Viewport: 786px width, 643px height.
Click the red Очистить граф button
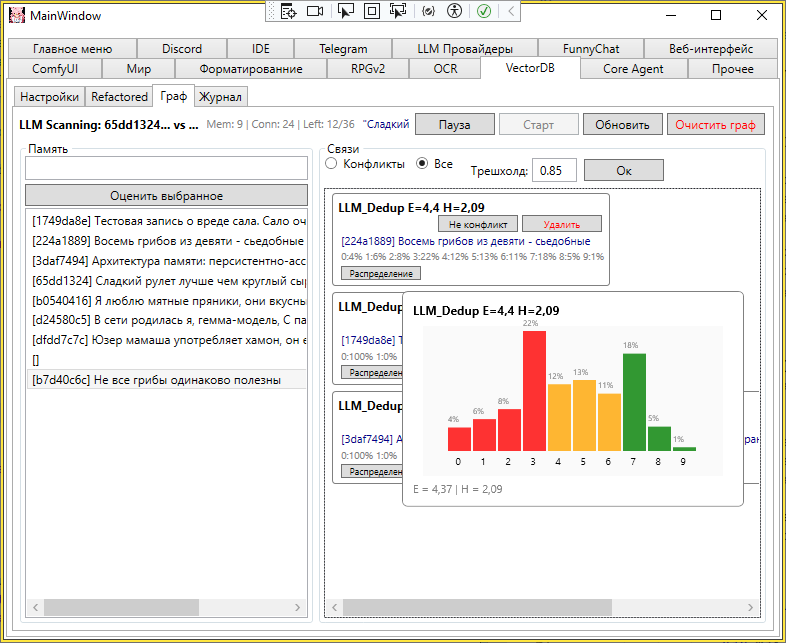tap(715, 124)
